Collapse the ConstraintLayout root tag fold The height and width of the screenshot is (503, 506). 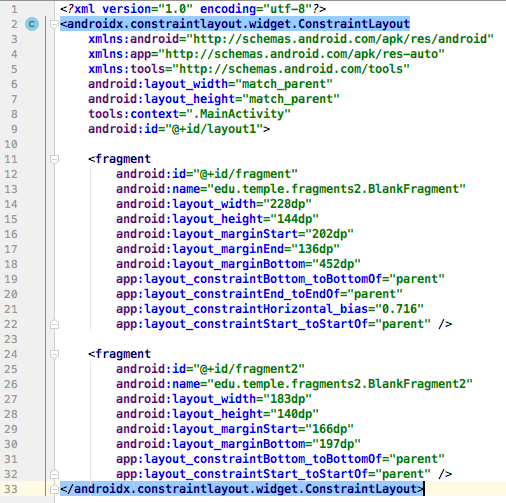point(54,24)
